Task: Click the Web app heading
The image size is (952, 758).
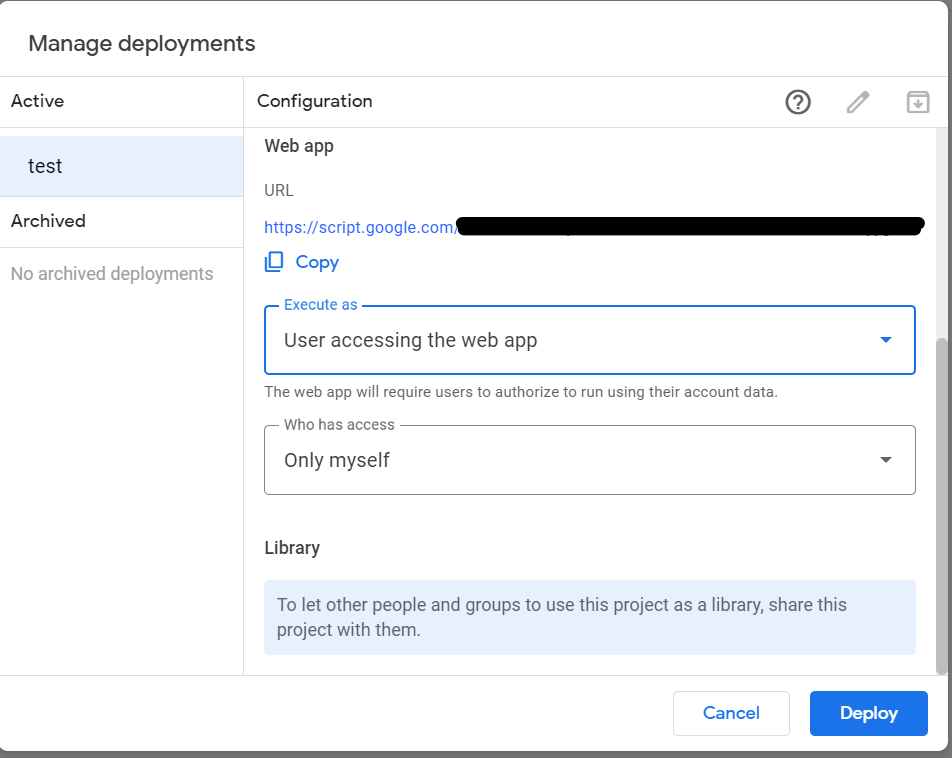Action: (x=299, y=146)
